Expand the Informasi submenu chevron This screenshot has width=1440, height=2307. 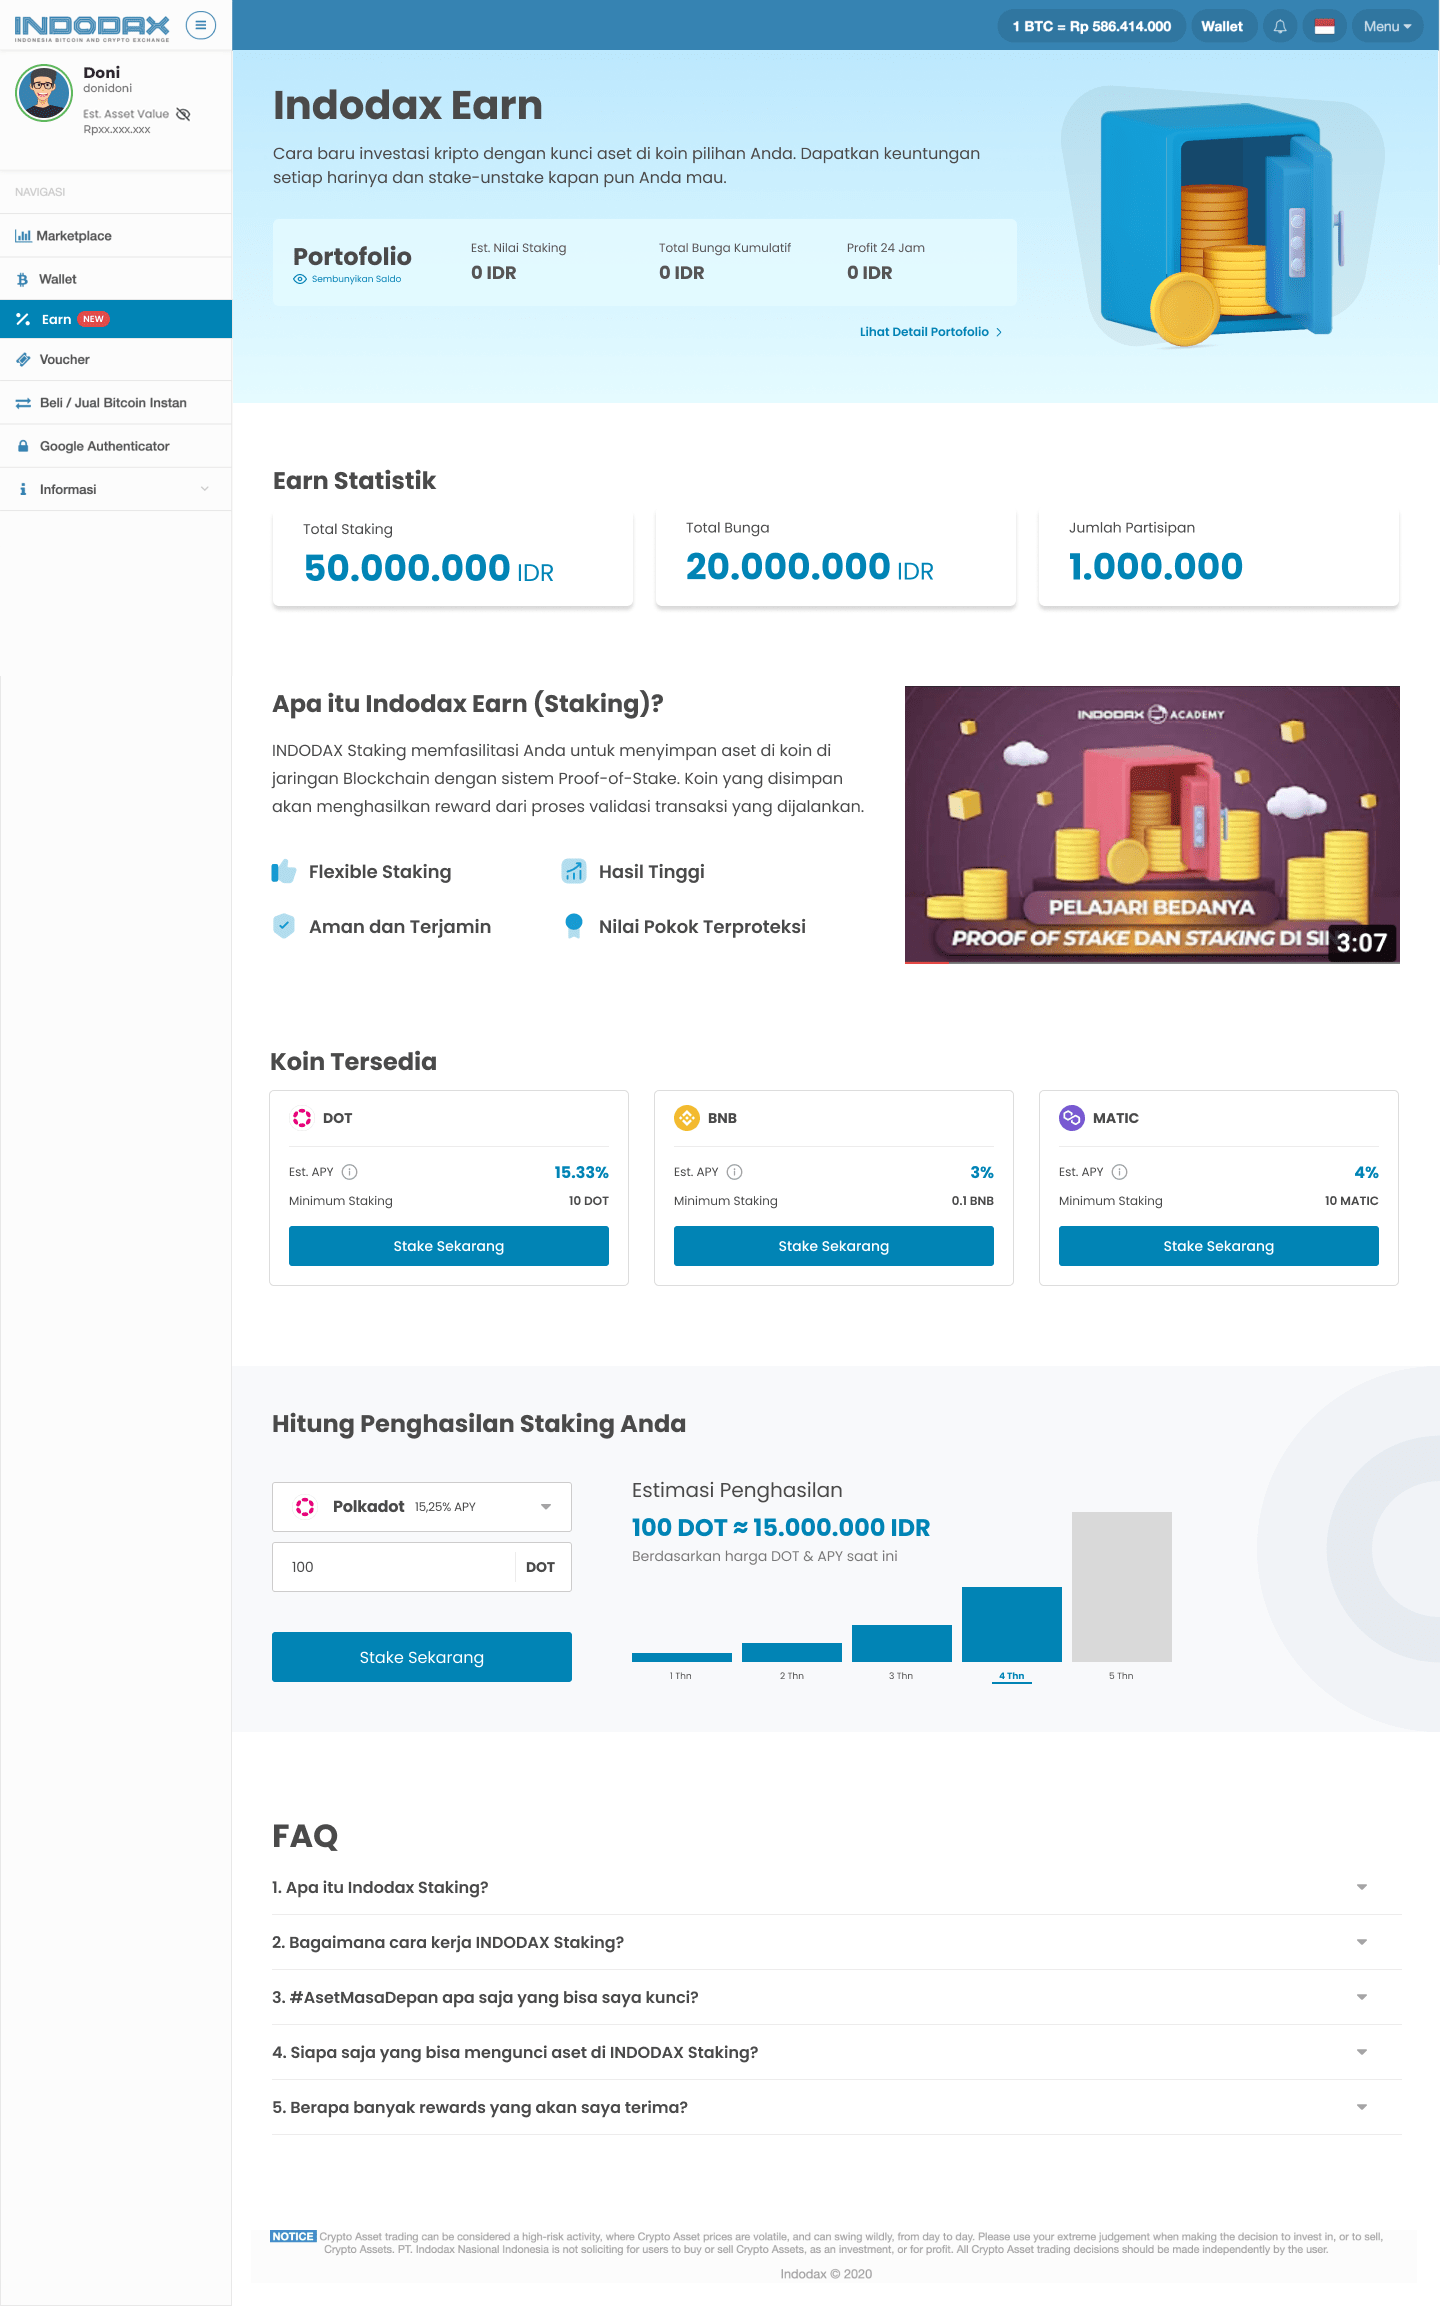pos(205,489)
